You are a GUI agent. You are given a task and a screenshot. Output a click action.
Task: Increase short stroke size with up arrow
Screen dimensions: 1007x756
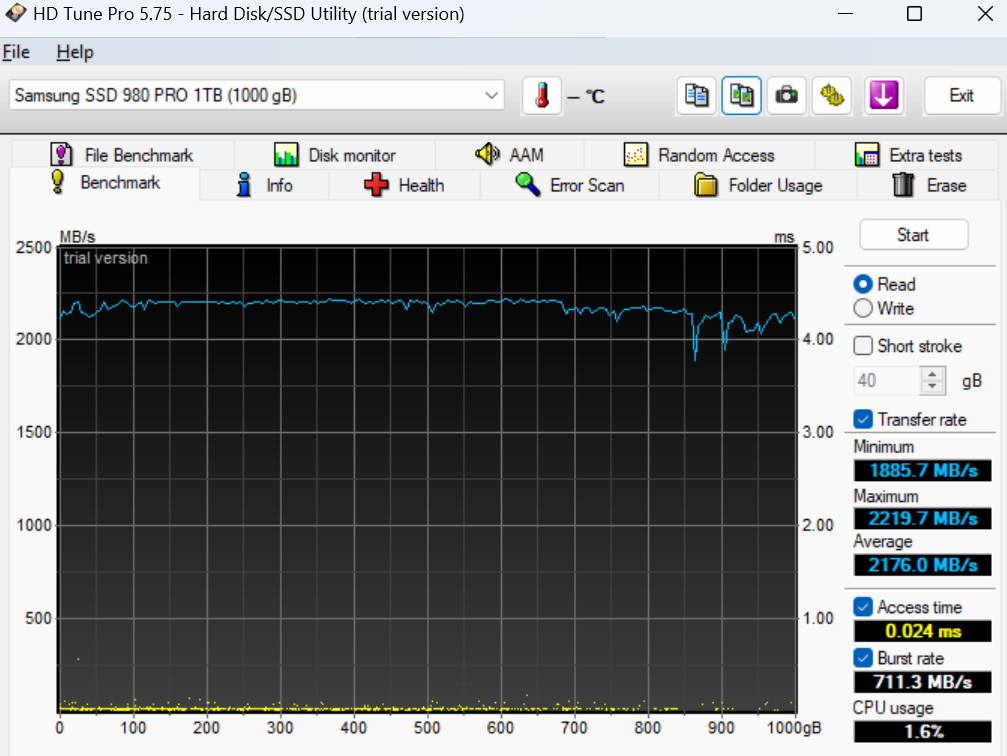pos(933,373)
